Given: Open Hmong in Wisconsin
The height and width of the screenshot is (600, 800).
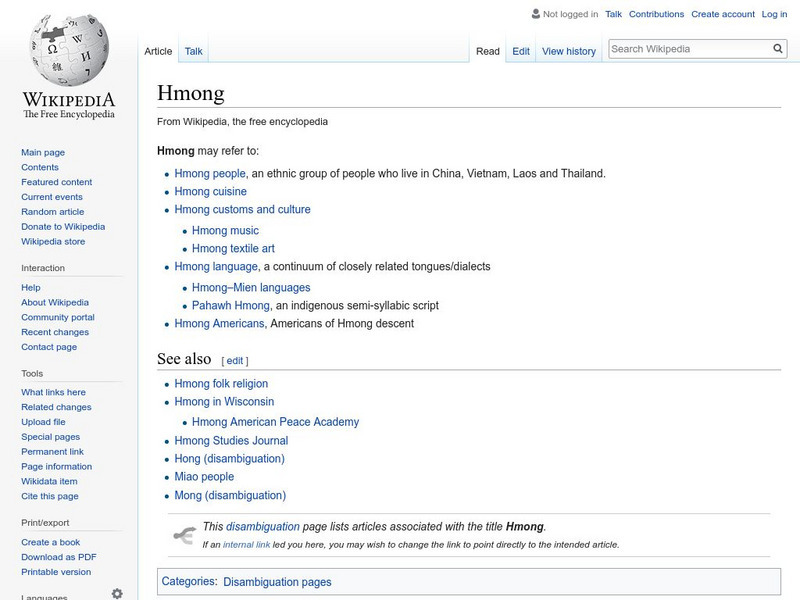Looking at the screenshot, I should (224, 402).
